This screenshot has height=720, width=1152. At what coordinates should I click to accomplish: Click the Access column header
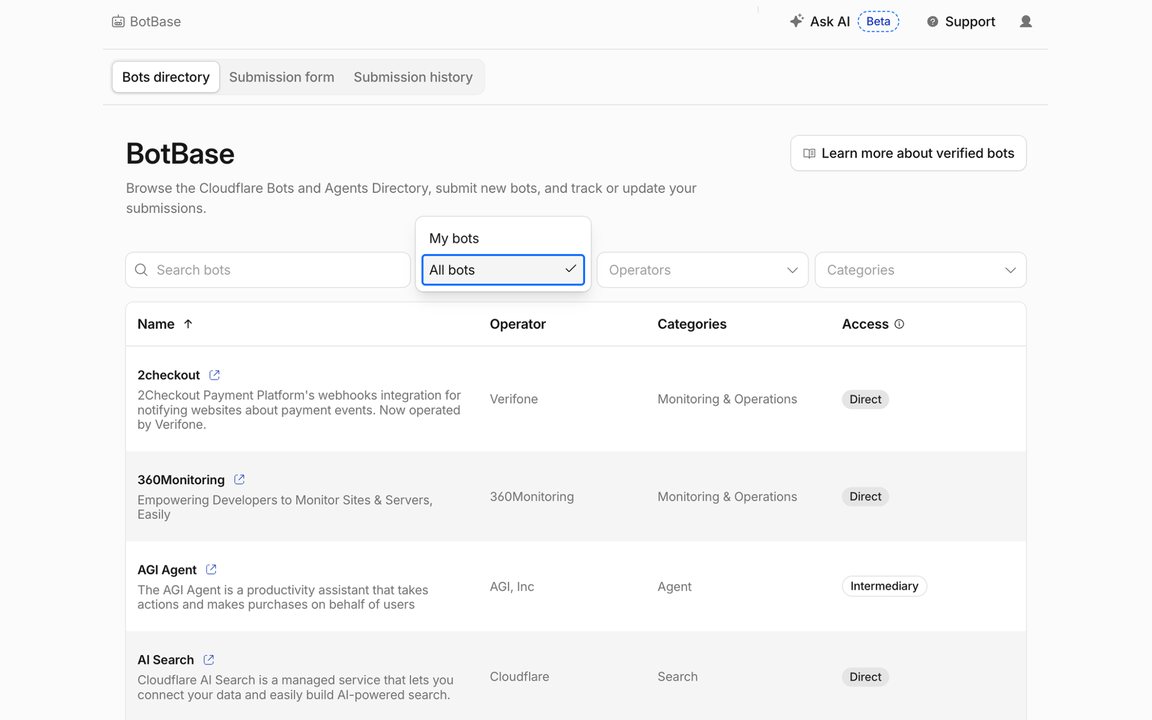[x=865, y=324]
